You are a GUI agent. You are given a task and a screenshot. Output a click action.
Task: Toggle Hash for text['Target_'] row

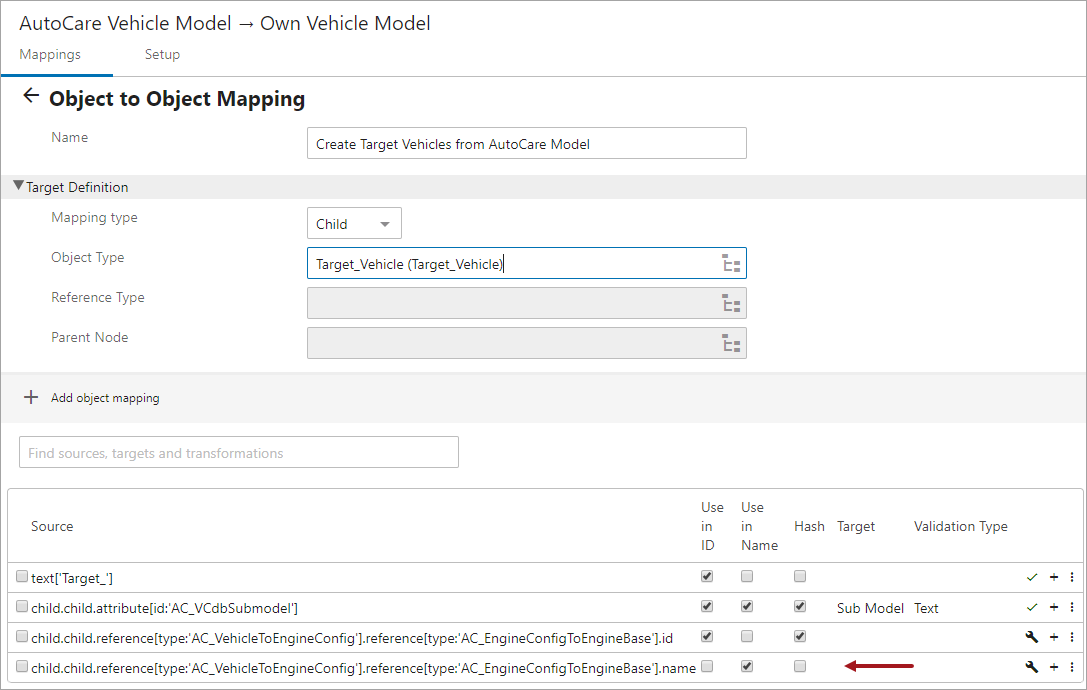(x=800, y=576)
